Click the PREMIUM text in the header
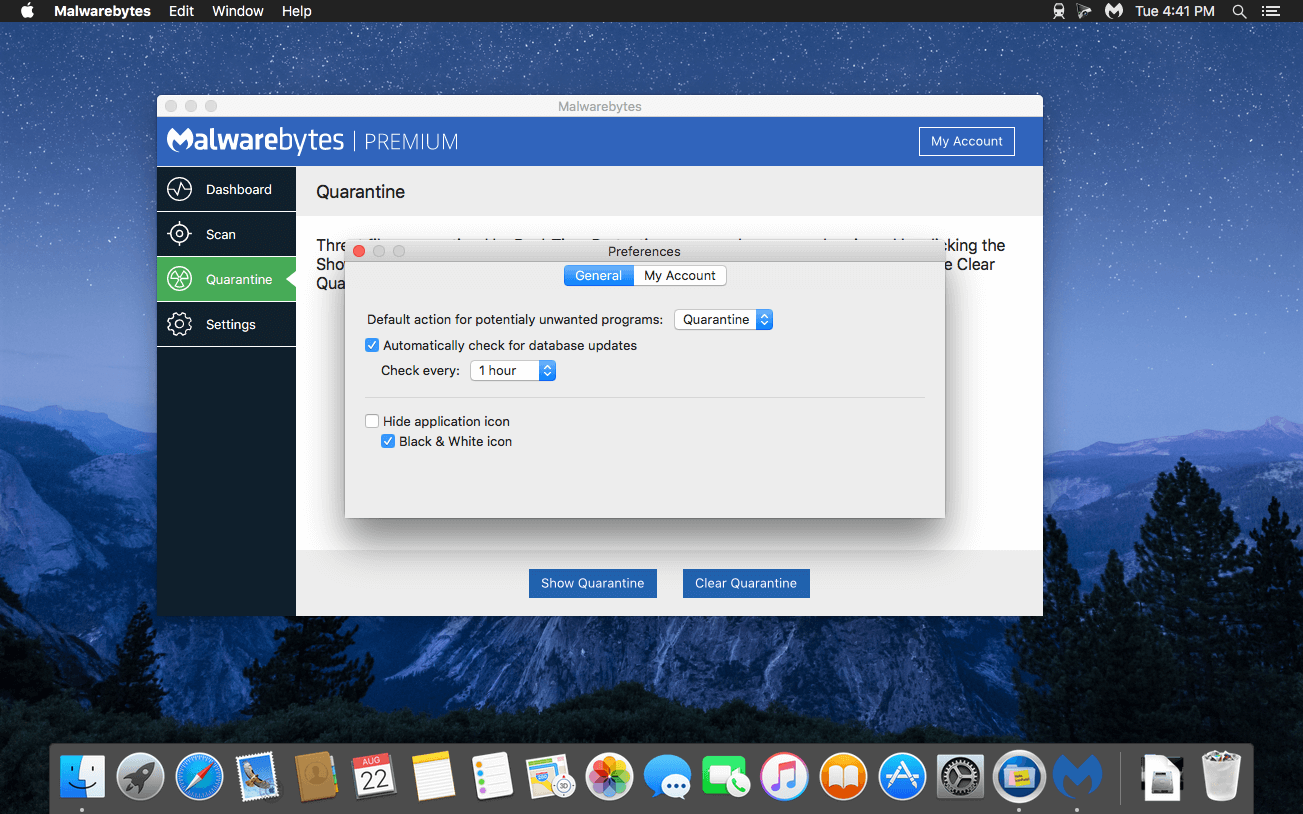Image resolution: width=1303 pixels, height=814 pixels. 411,141
